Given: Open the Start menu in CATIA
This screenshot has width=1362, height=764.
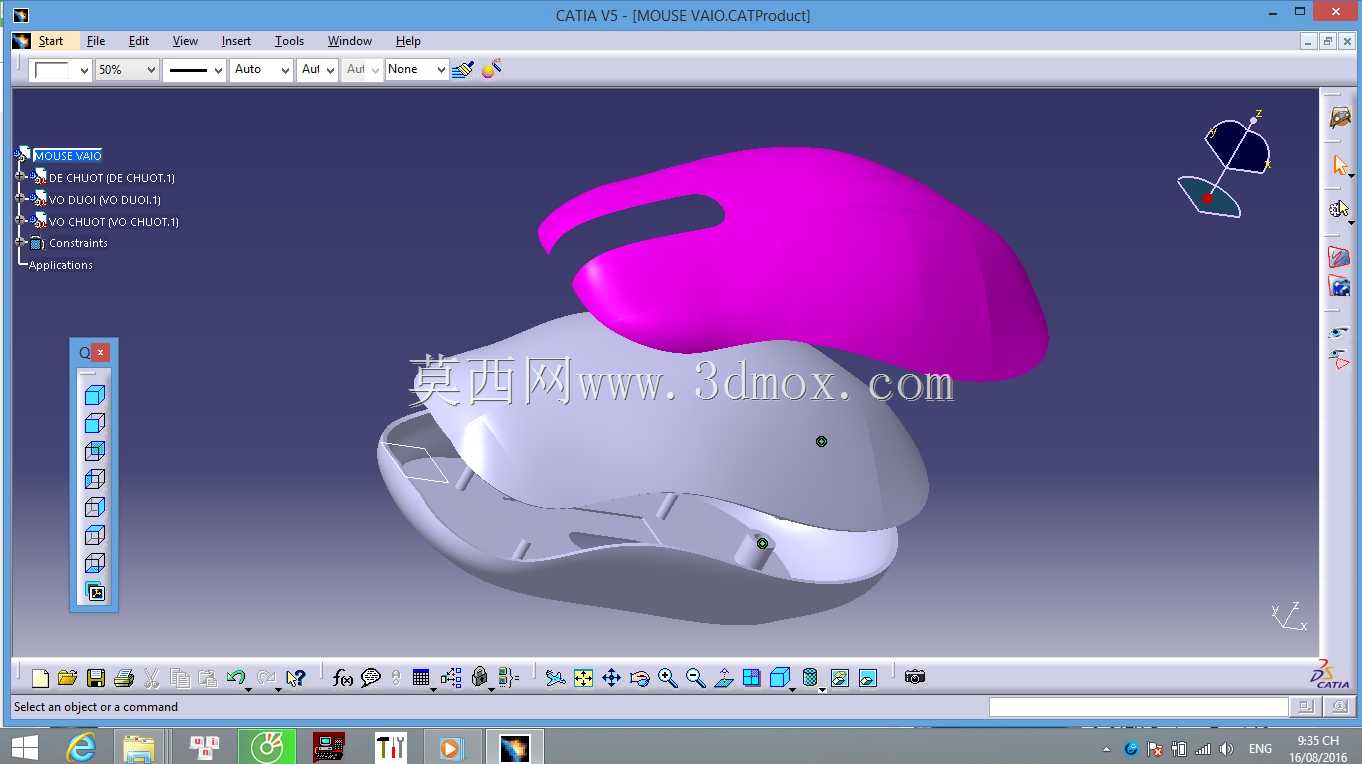Looking at the screenshot, I should (x=50, y=41).
